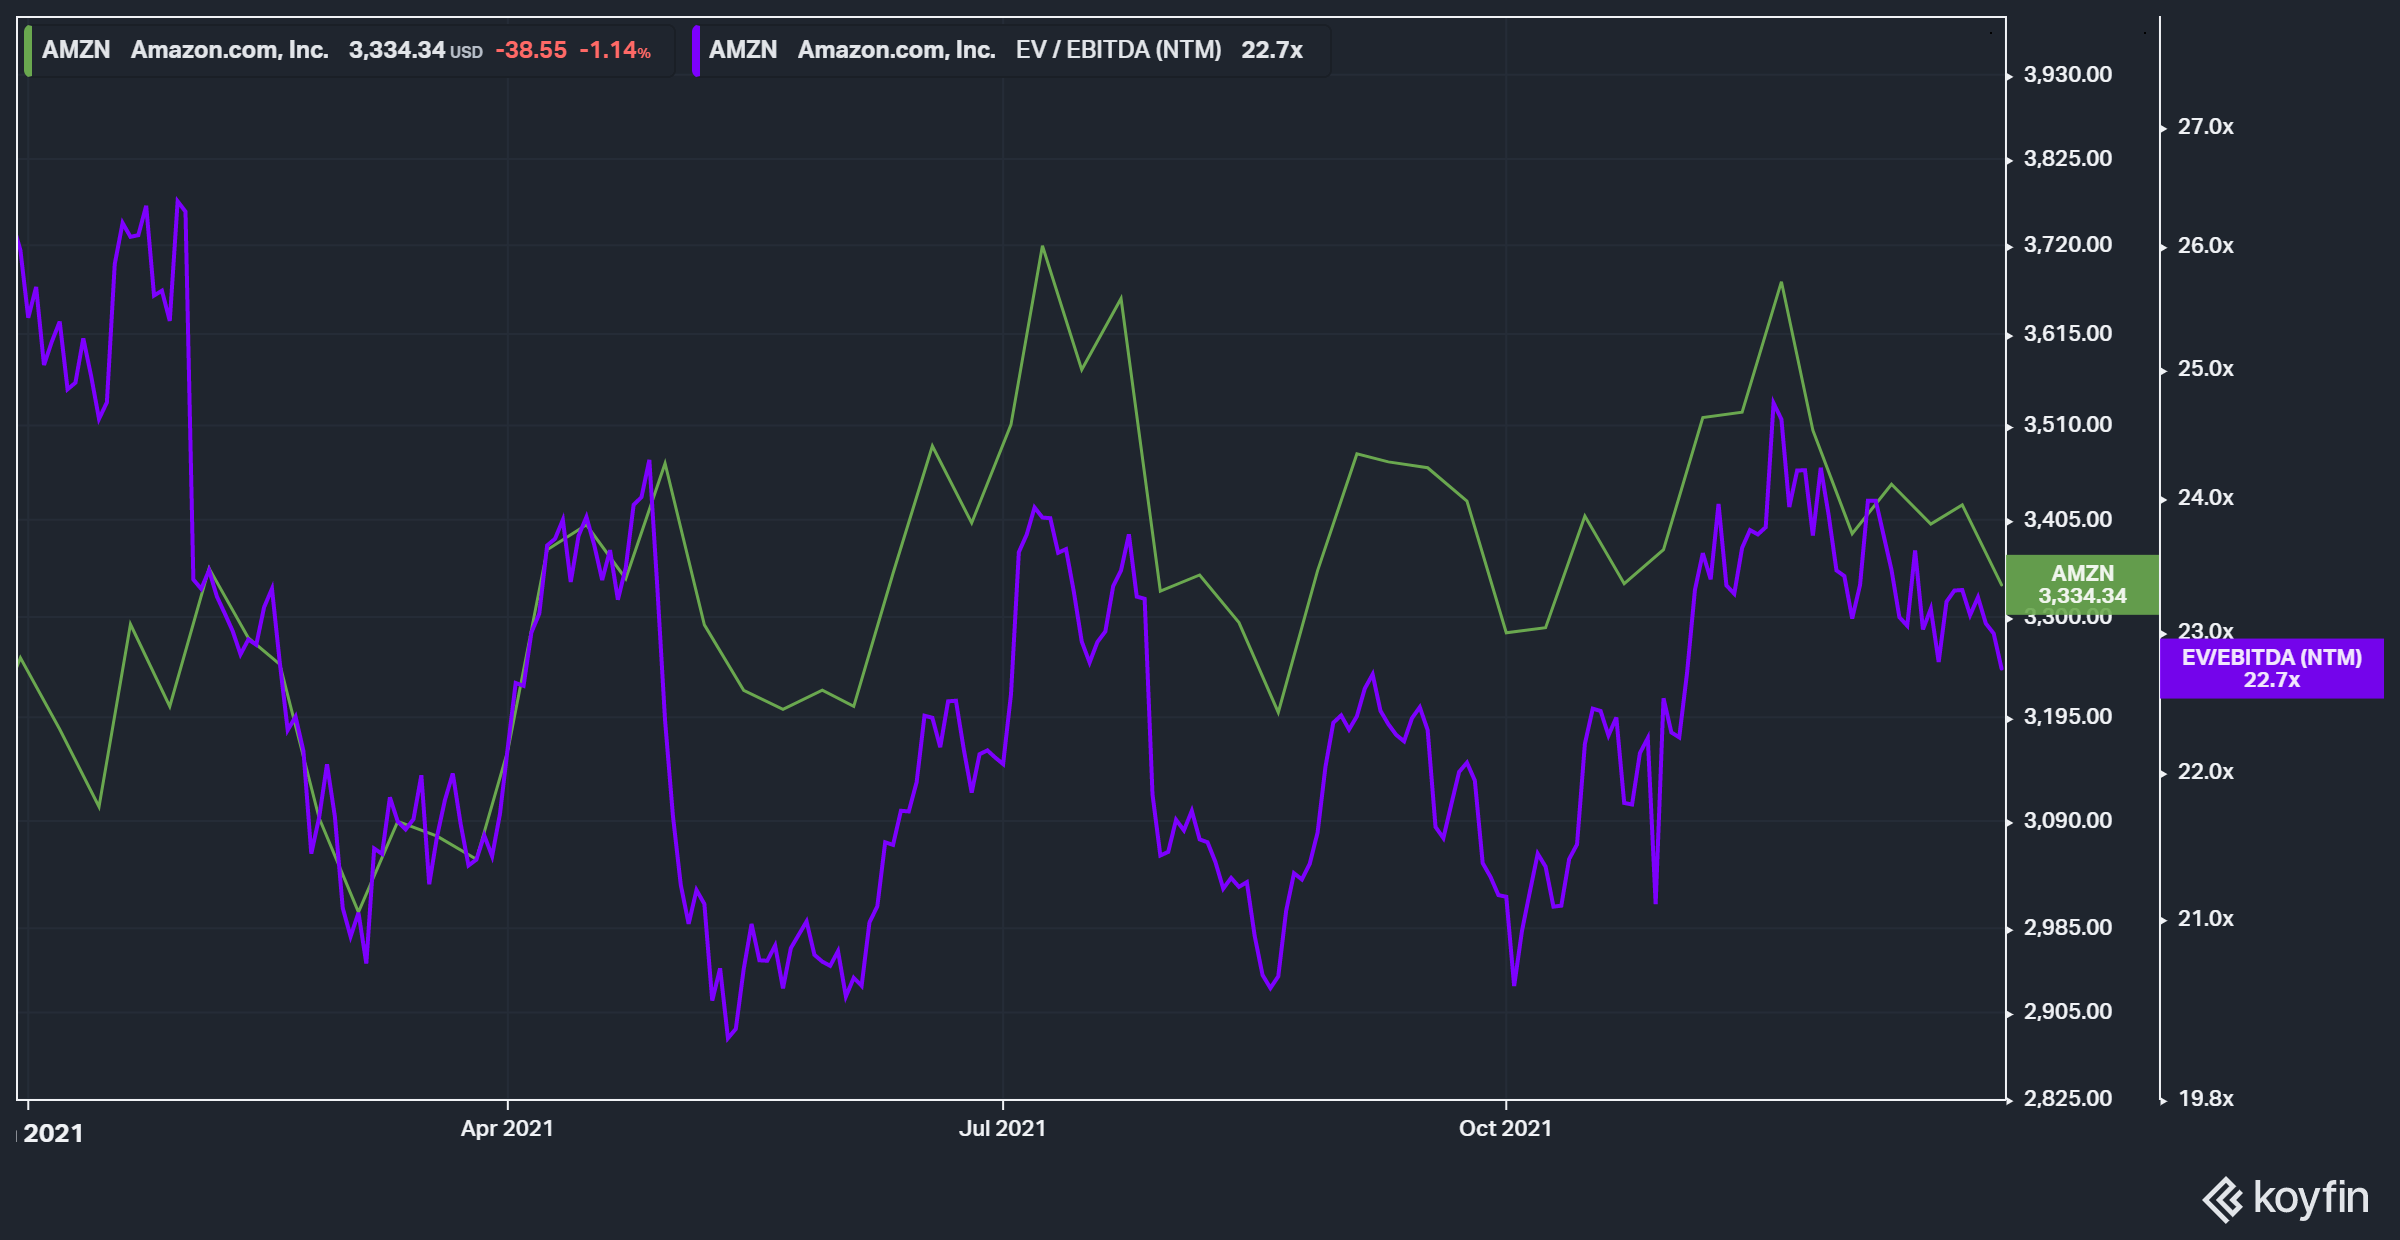Click the -38.55 price change value

(x=531, y=50)
